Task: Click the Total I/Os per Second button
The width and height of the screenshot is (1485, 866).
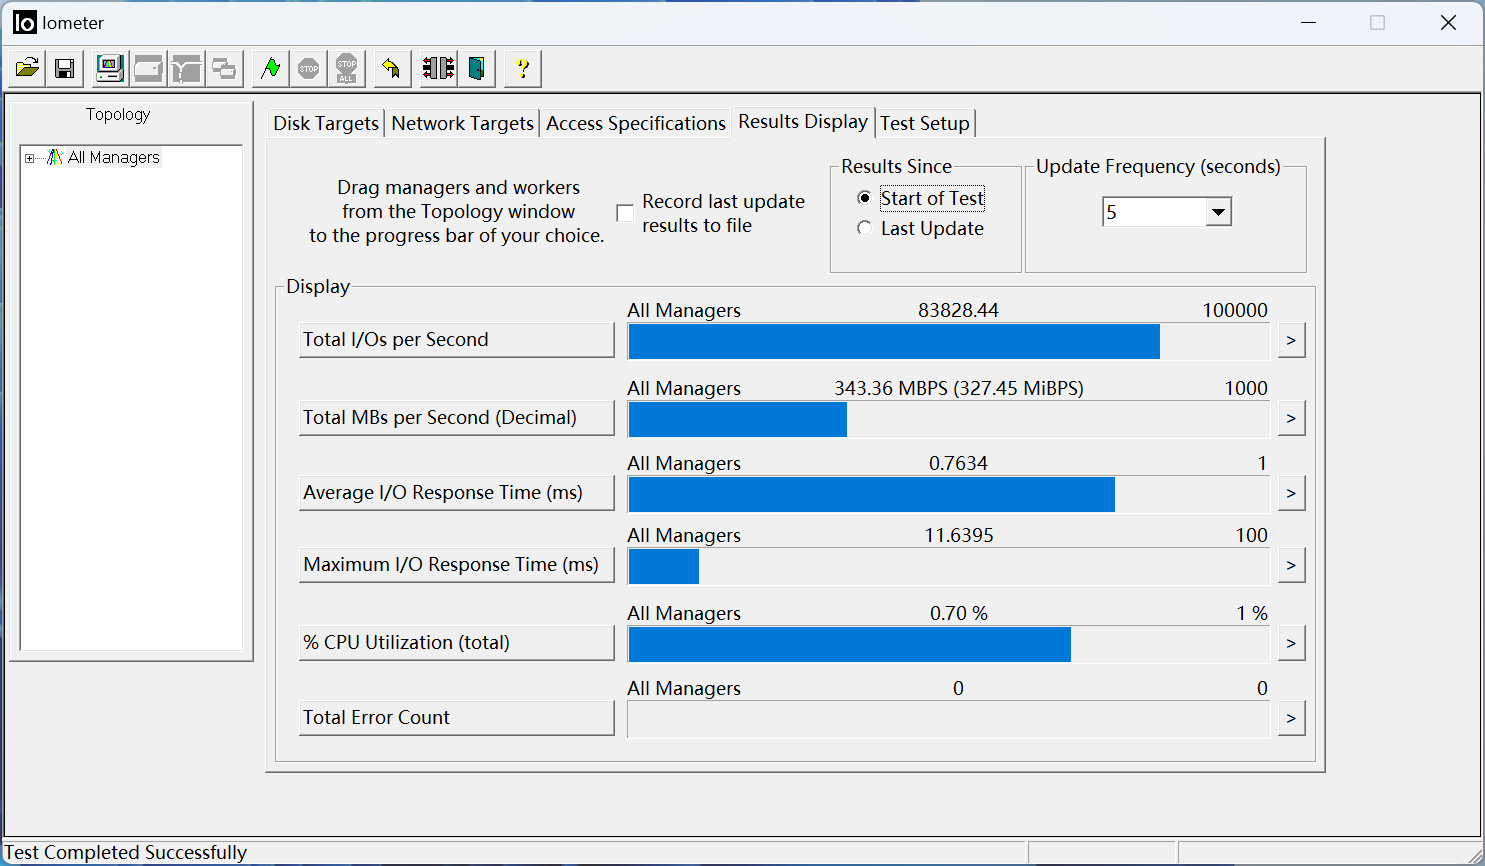Action: coord(456,340)
